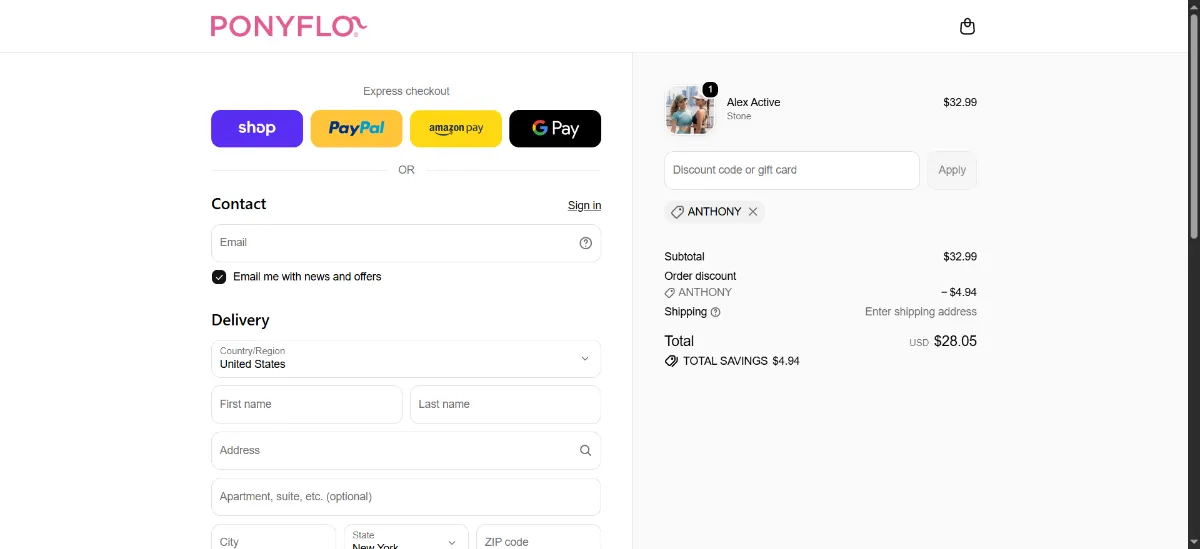This screenshot has width=1200, height=549.
Task: Click the Stone variant text
Action: (x=739, y=116)
